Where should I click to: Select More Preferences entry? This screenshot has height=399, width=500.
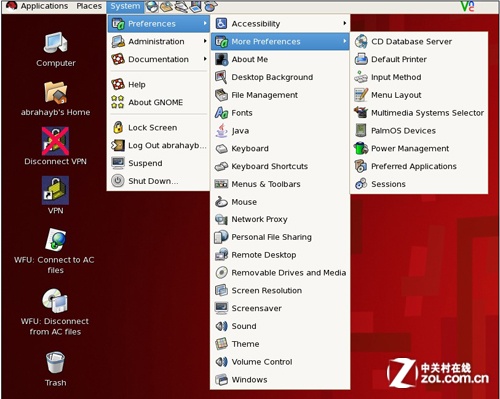click(x=280, y=41)
